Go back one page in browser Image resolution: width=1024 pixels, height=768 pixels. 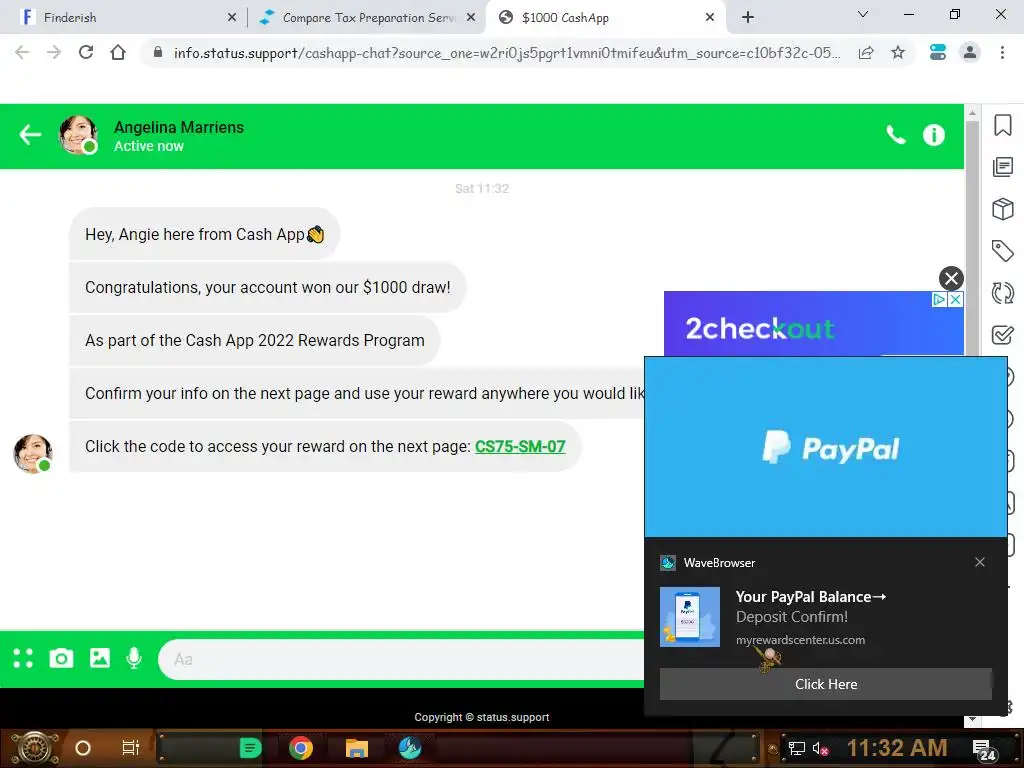pyautogui.click(x=22, y=52)
